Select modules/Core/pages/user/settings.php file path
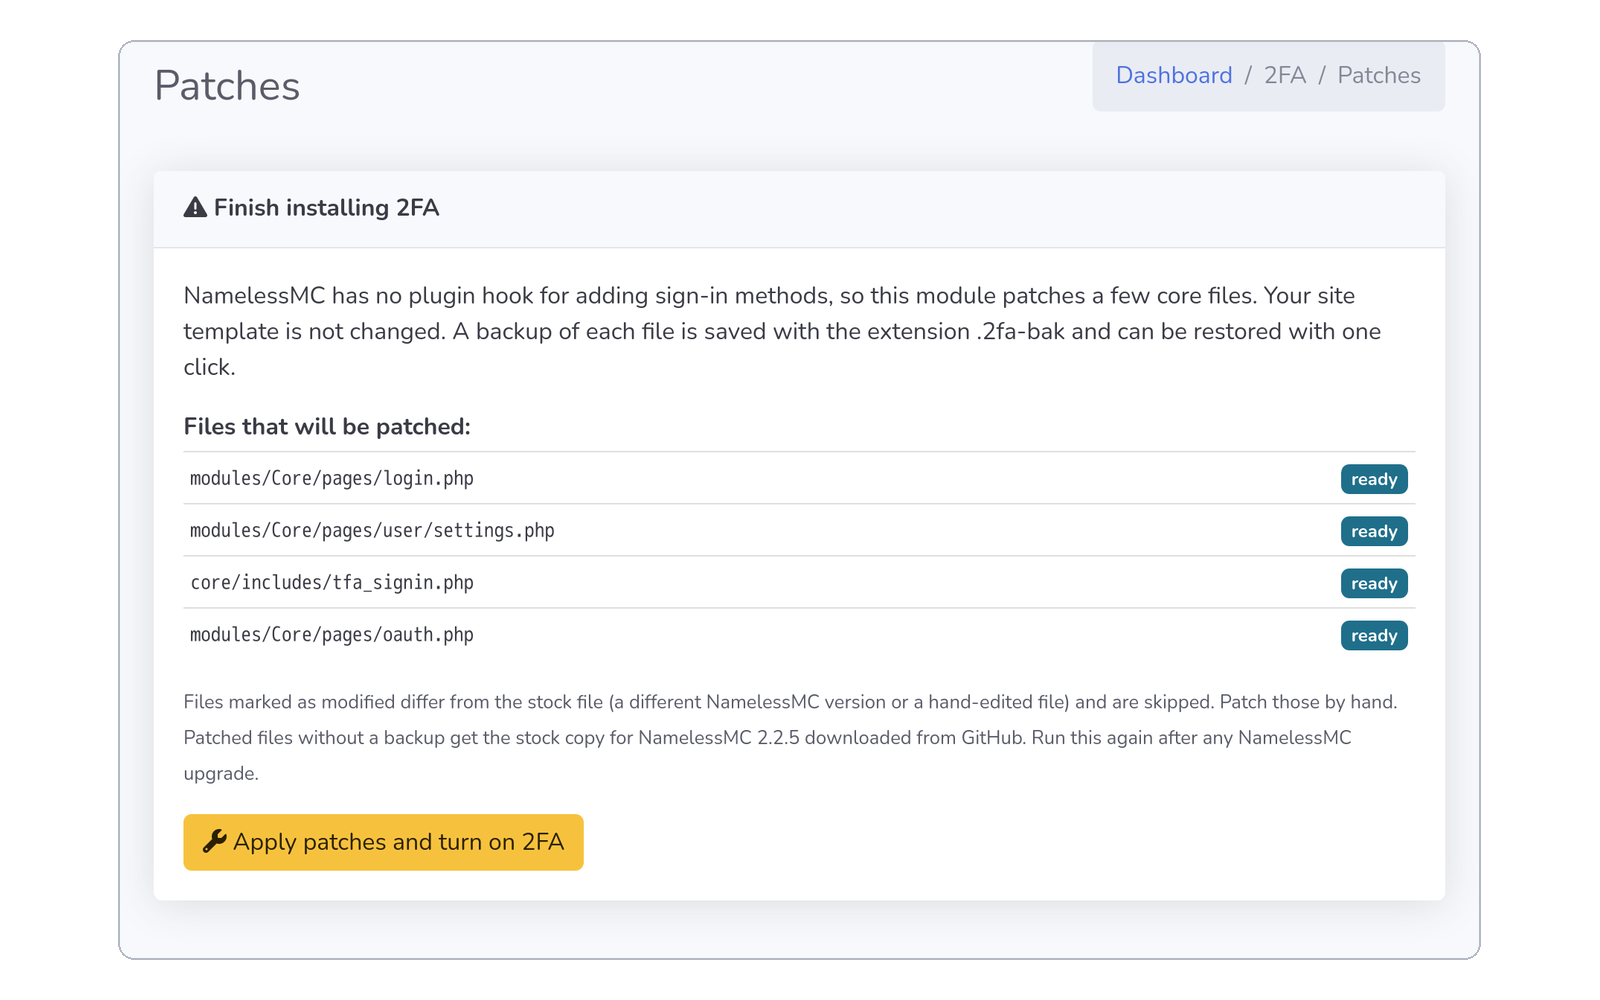This screenshot has width=1600, height=1000. pyautogui.click(x=372, y=530)
